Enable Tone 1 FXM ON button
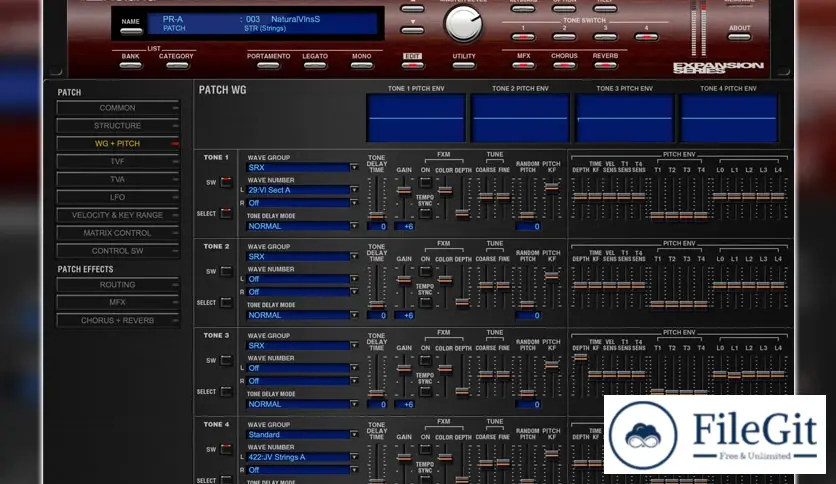 [x=425, y=182]
